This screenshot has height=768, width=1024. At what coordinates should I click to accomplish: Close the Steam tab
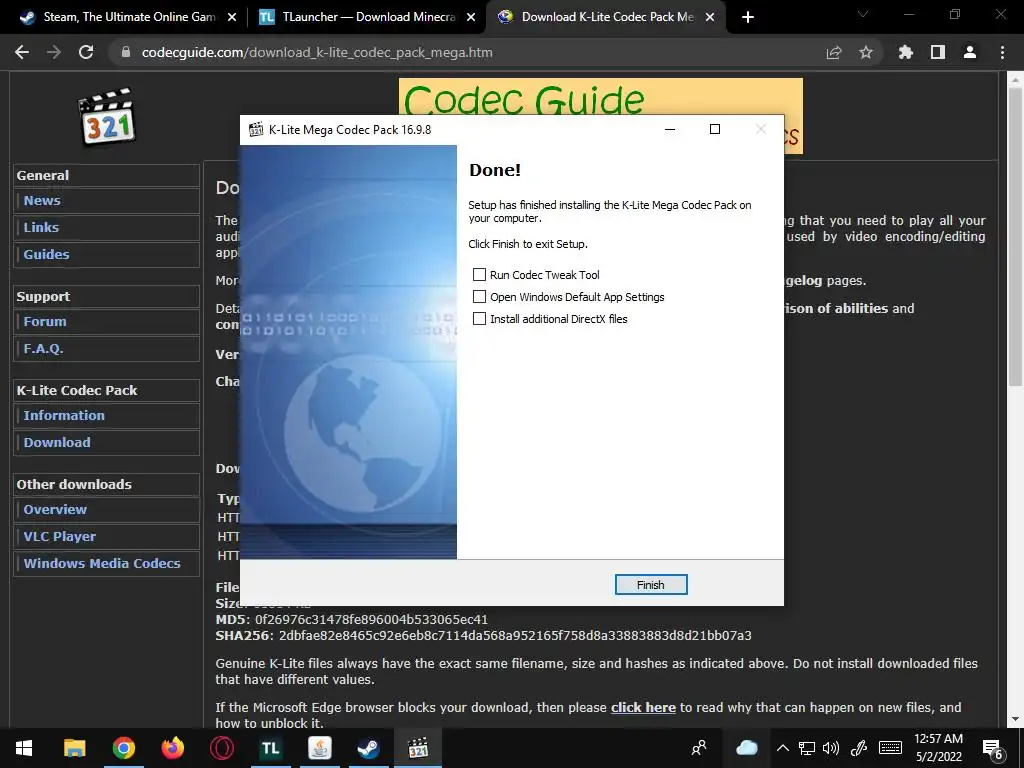pos(232,17)
